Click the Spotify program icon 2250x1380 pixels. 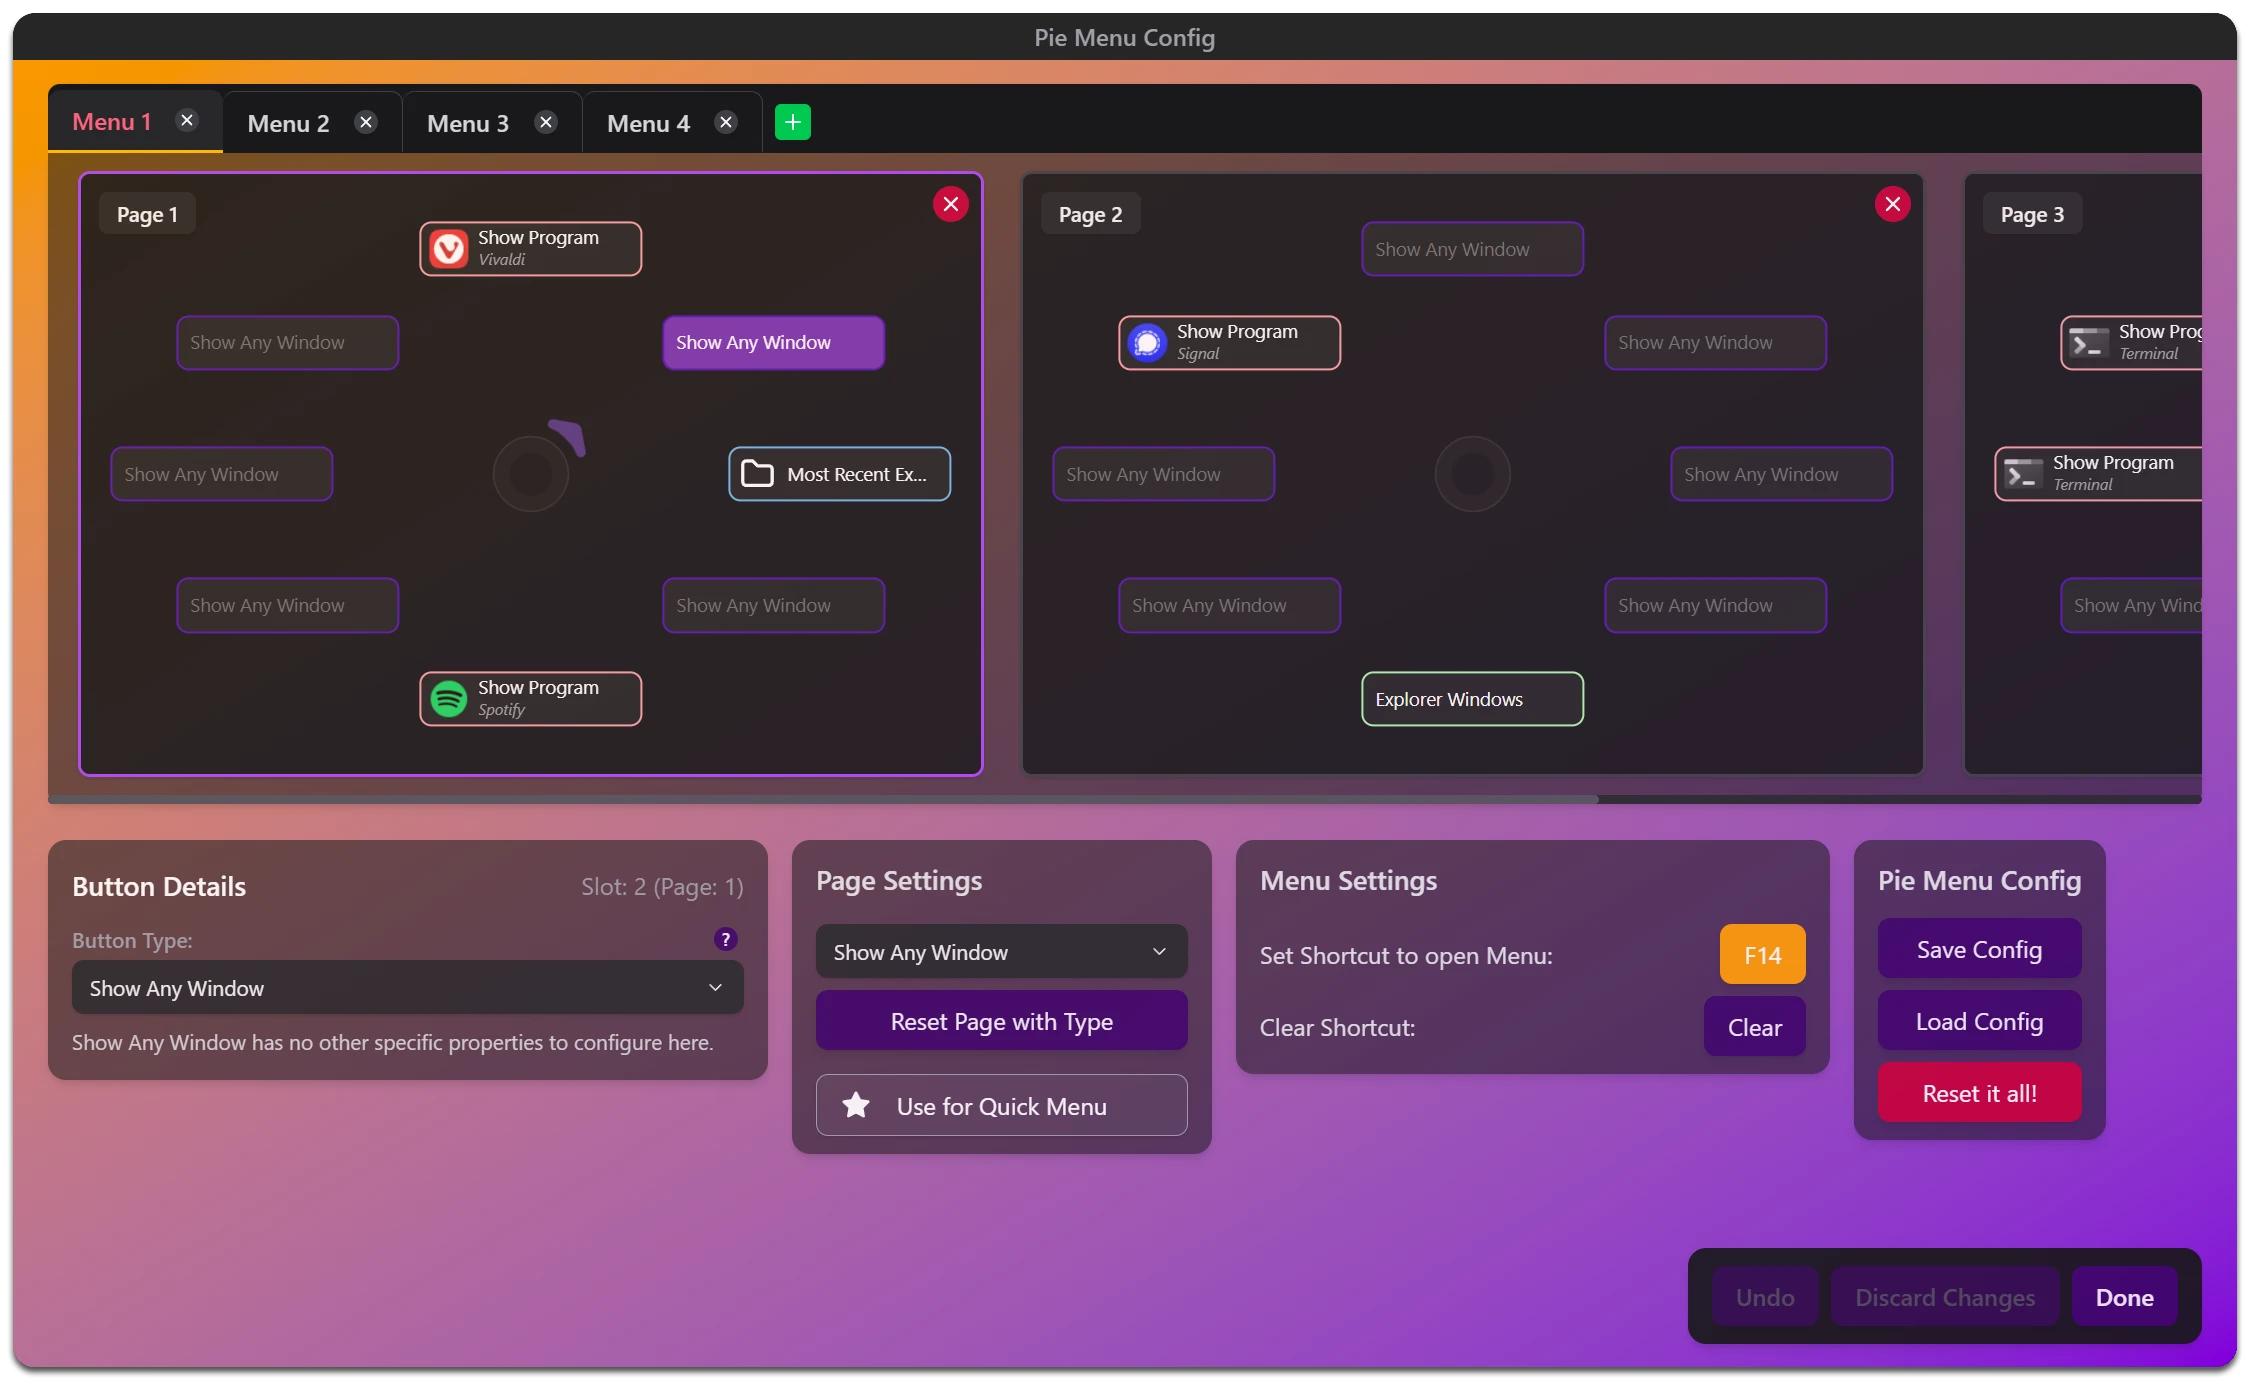tap(449, 699)
